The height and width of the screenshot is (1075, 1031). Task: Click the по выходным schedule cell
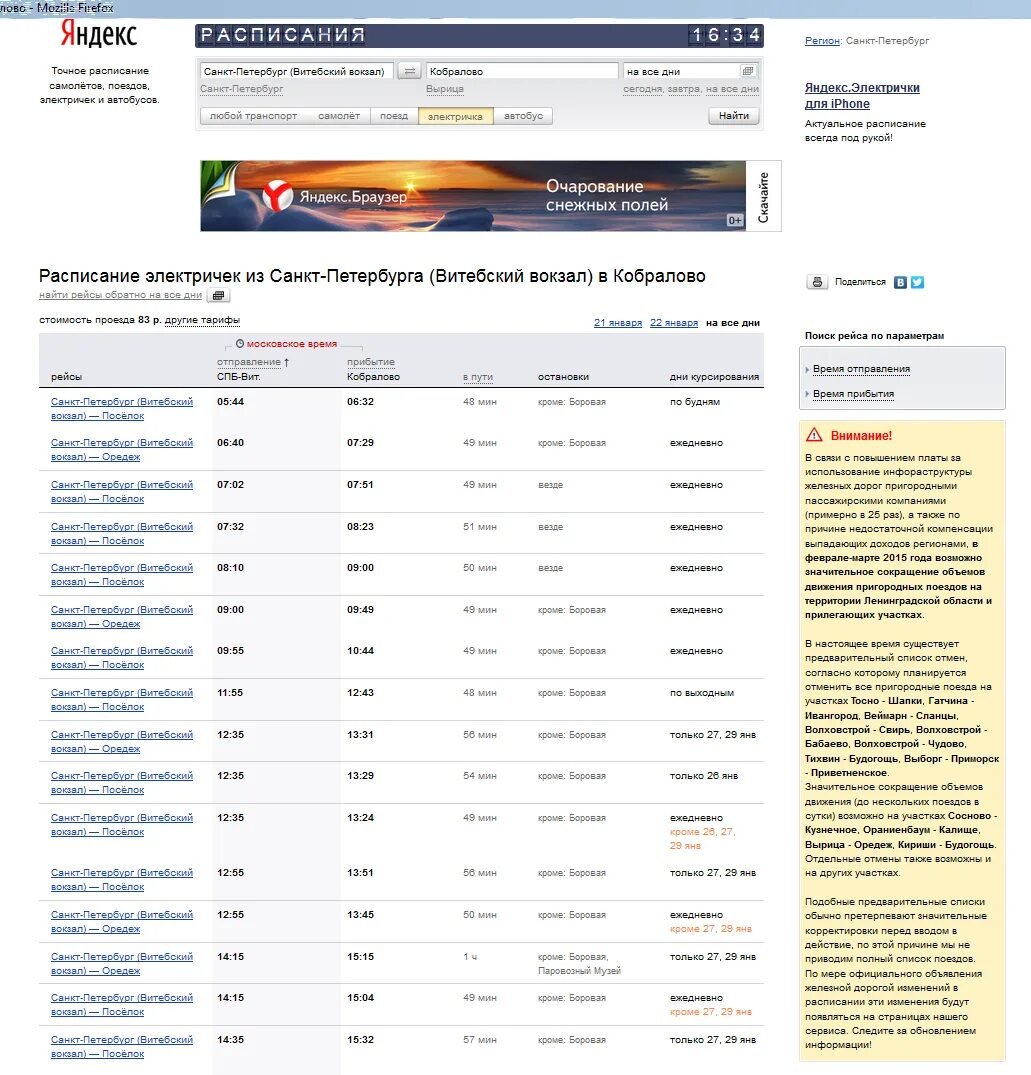tap(702, 693)
